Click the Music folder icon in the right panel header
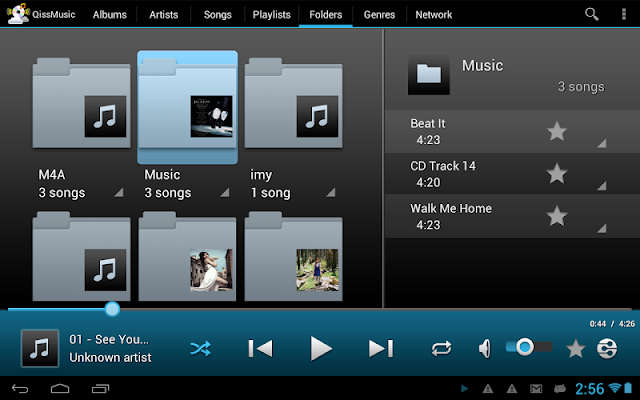The image size is (640, 400). [429, 74]
